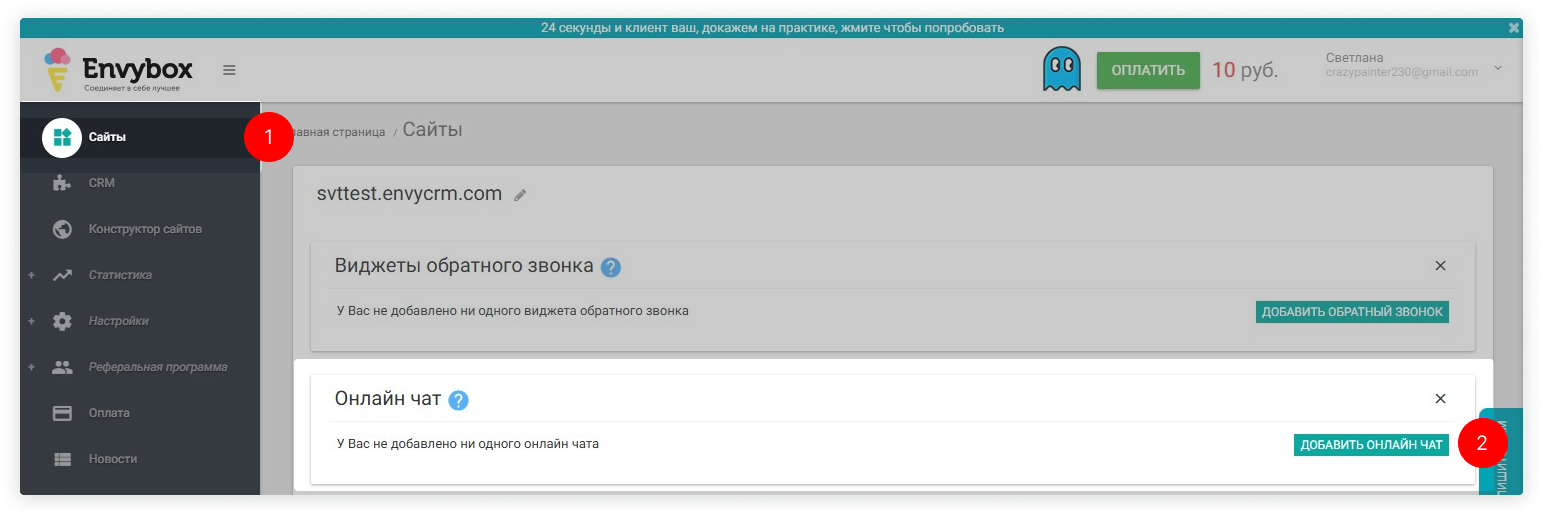This screenshot has width=1543, height=517.
Task: Open the Светлана account dropdown arrow
Action: click(x=1497, y=68)
